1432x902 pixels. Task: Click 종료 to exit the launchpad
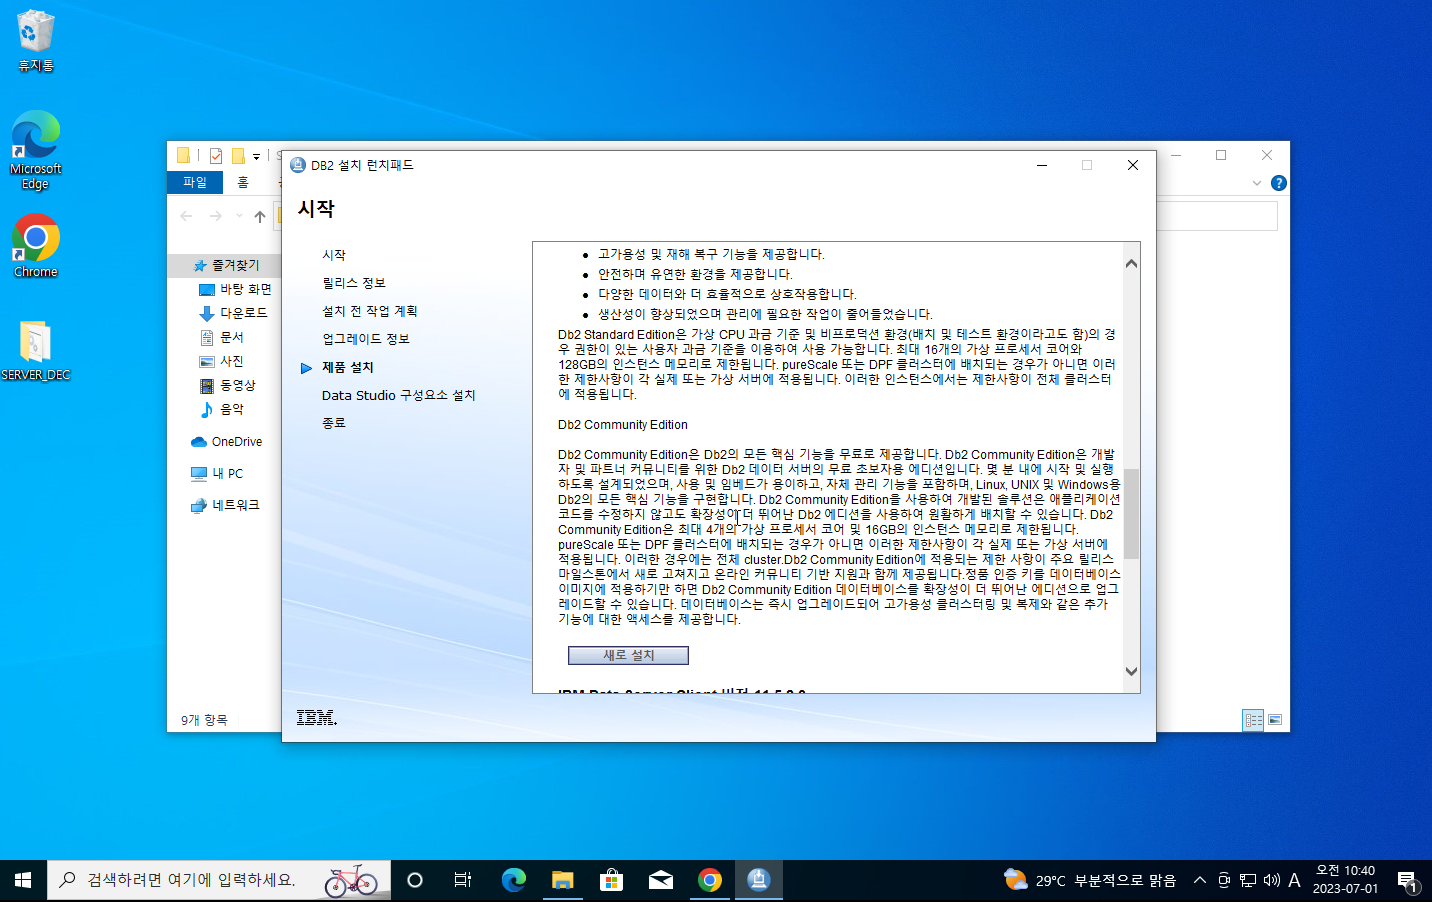[334, 423]
